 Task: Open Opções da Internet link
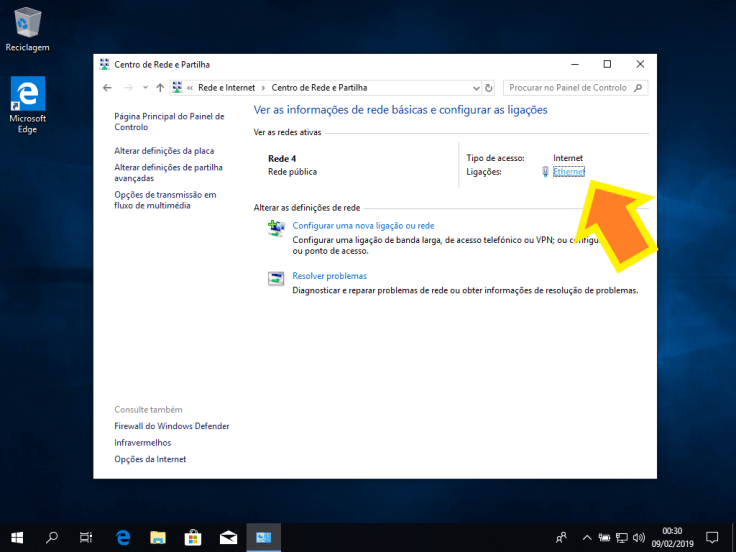pos(150,459)
